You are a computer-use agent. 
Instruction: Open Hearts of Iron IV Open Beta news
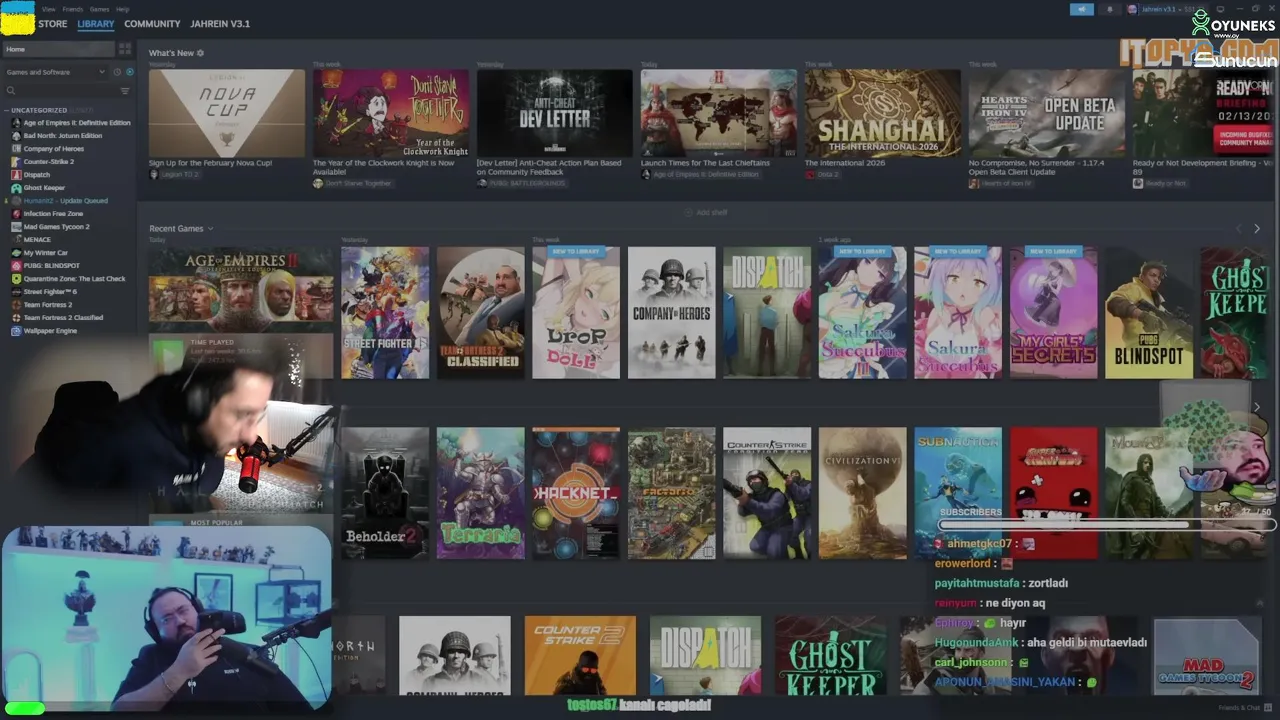(1047, 113)
